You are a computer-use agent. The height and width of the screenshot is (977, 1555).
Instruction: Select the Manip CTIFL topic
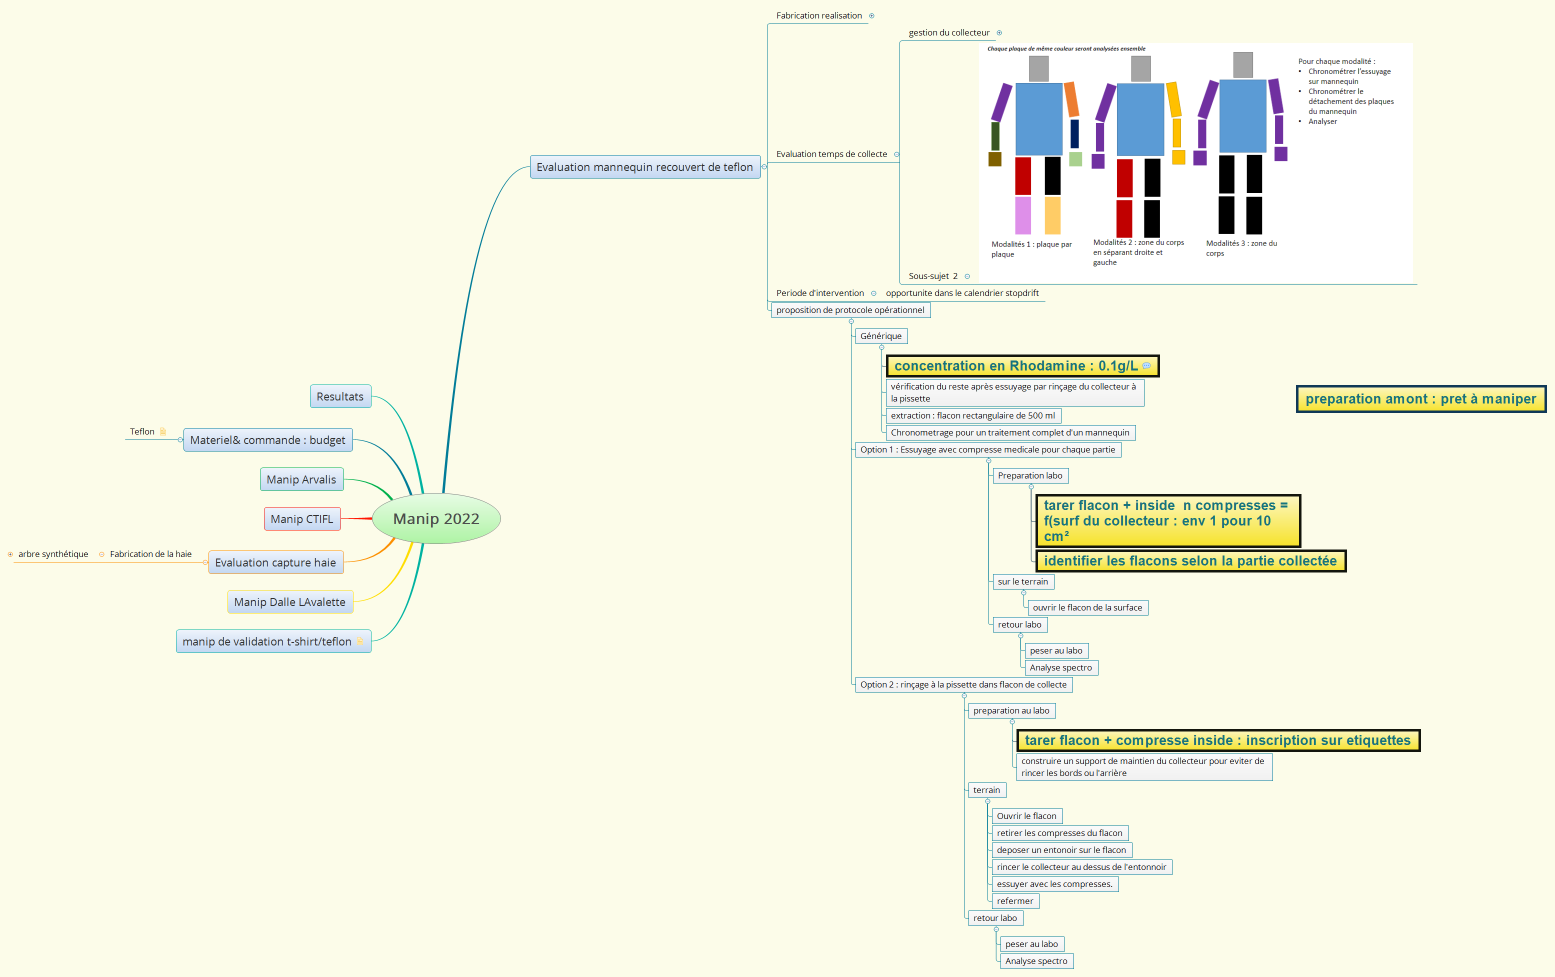click(302, 519)
